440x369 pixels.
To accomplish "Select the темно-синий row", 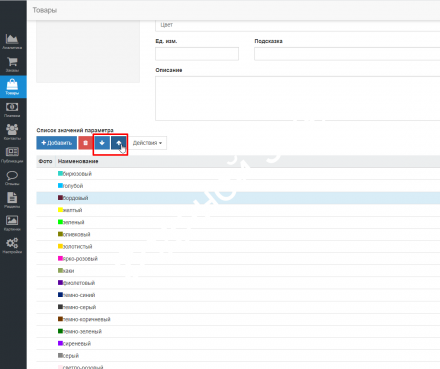I will coord(238,295).
